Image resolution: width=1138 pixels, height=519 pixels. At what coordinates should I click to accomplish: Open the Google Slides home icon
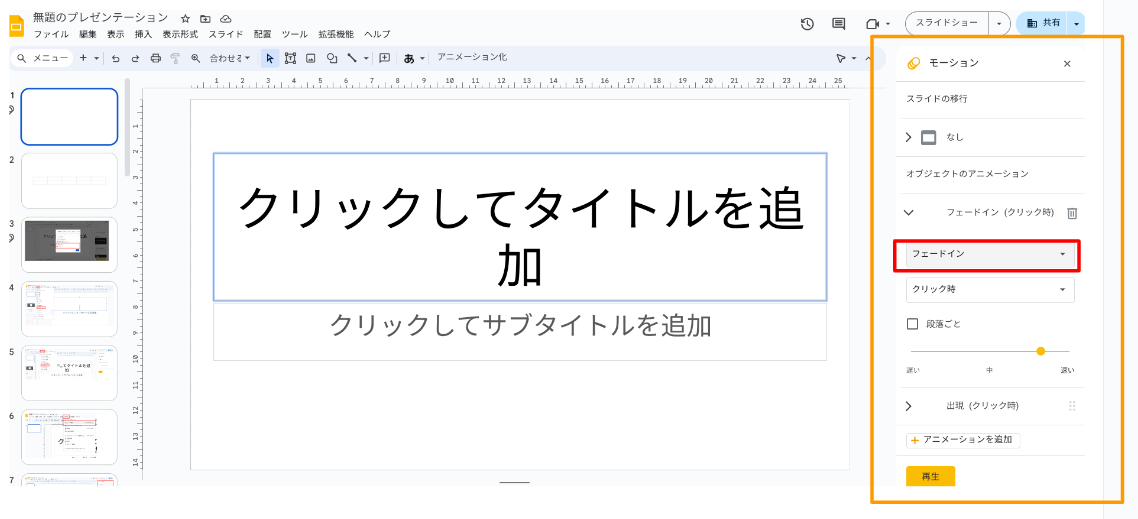click(16, 26)
